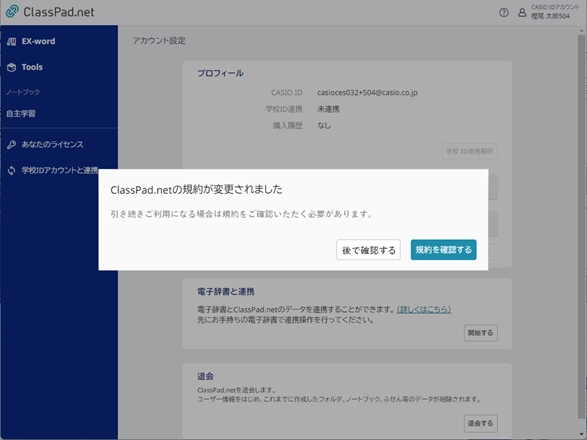Click the 規約を確認する button
Image resolution: width=587 pixels, height=440 pixels.
pyautogui.click(x=444, y=250)
